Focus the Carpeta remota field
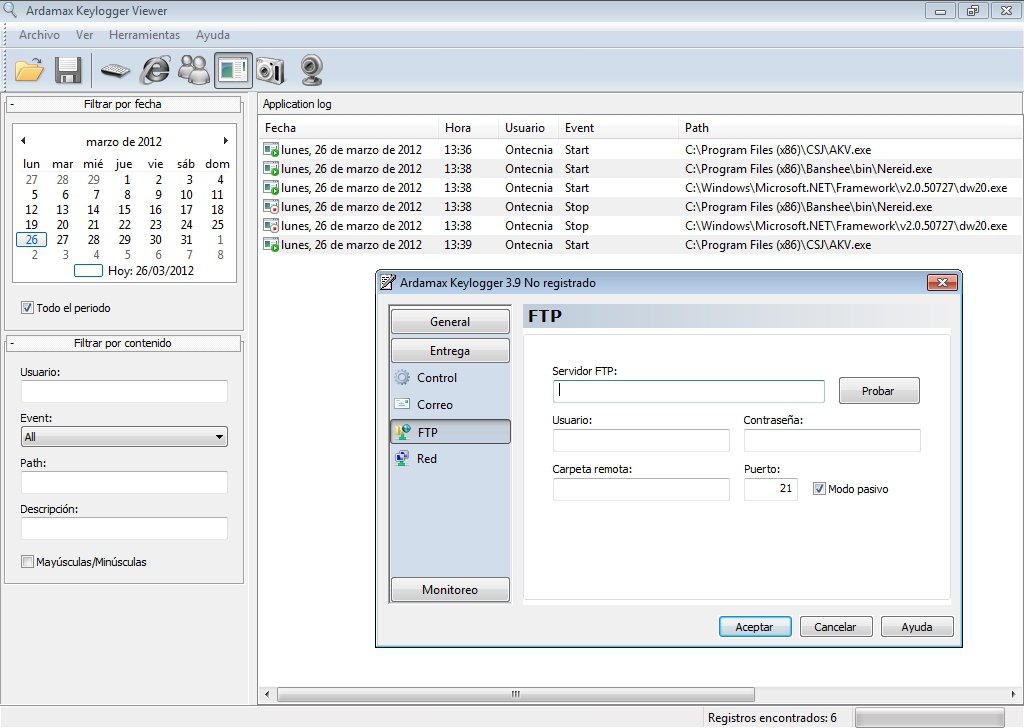 641,489
